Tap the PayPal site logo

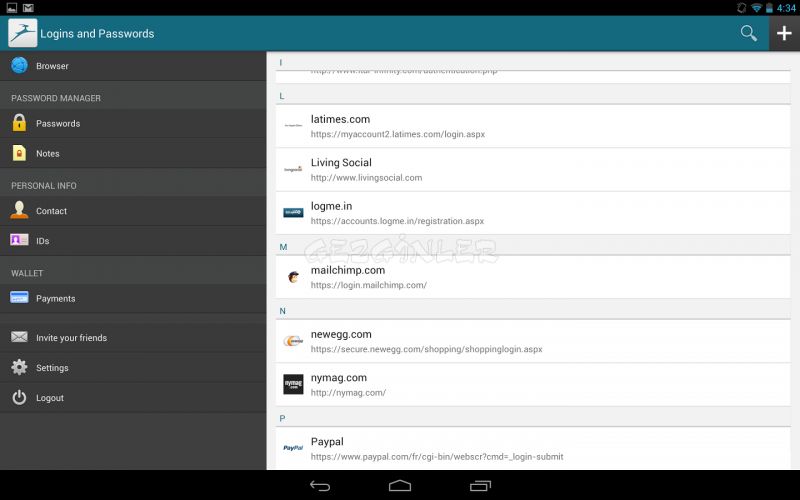coord(293,448)
